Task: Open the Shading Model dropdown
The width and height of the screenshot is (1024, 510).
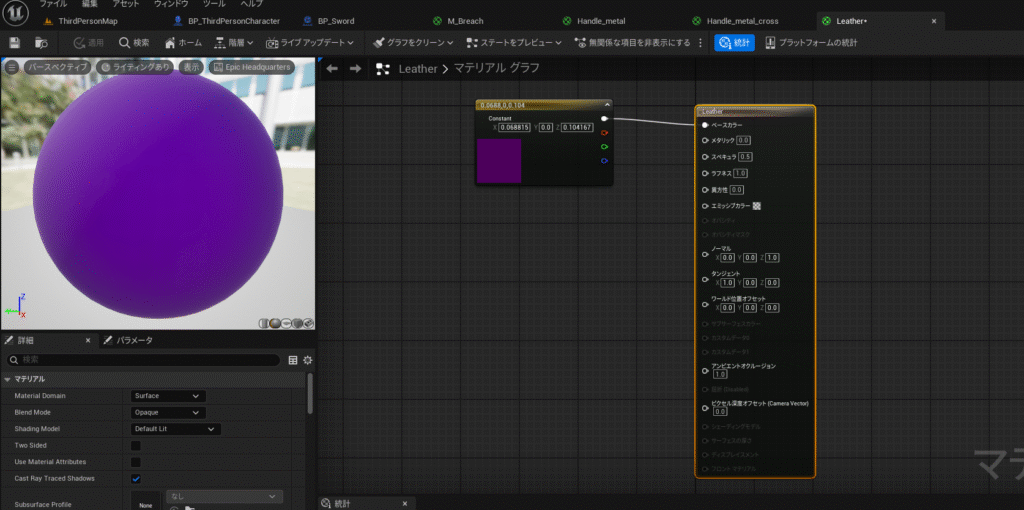Action: point(176,429)
